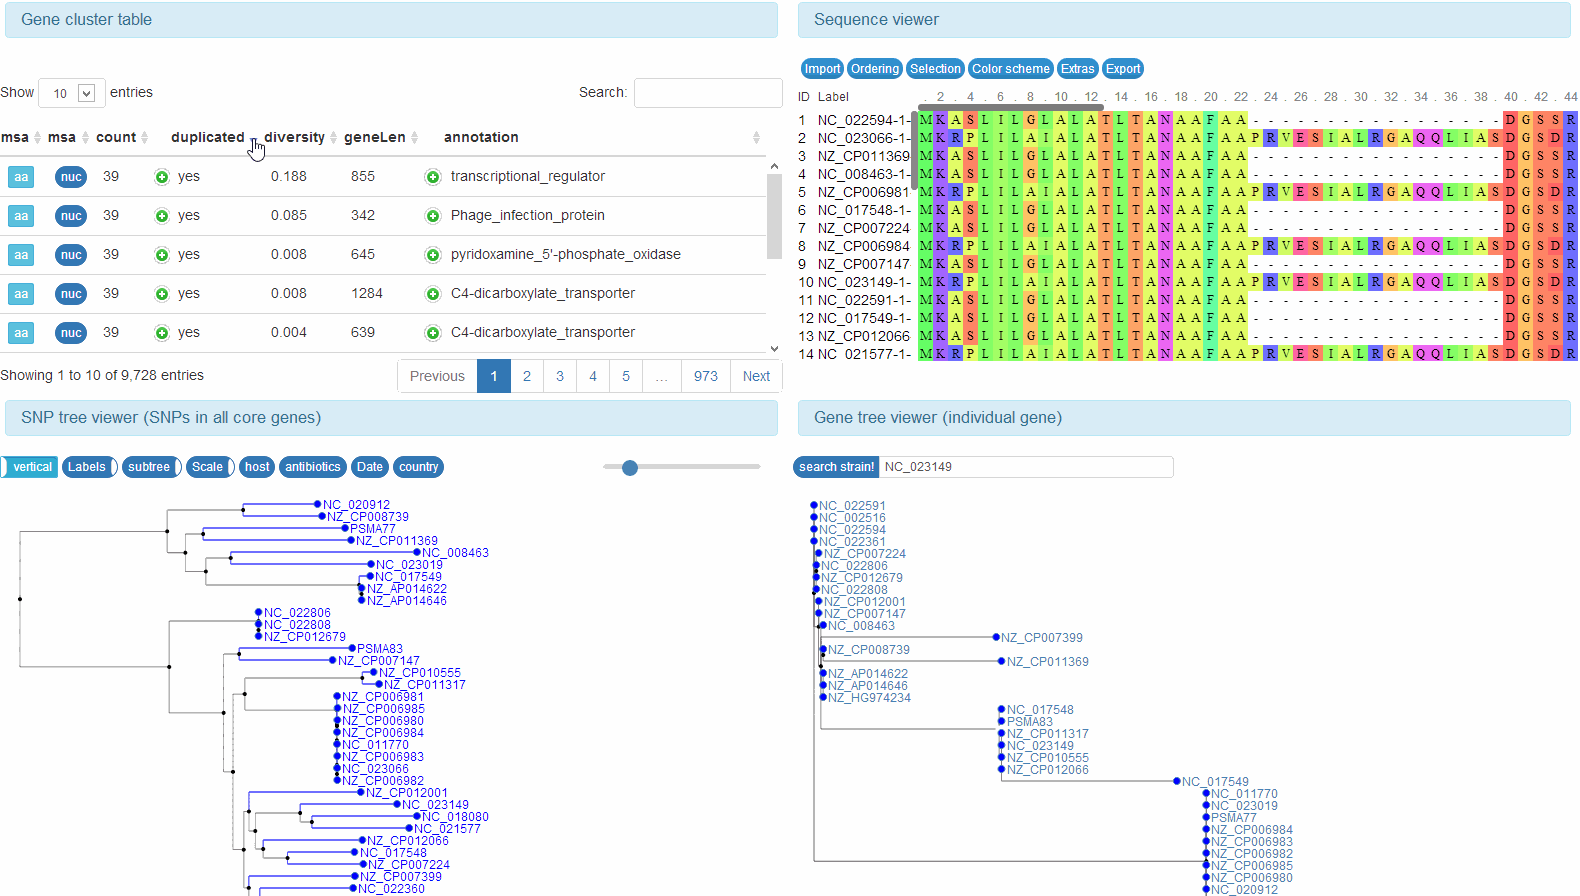The height and width of the screenshot is (896, 1580).
Task: Open the Ordering menu in sequence viewer
Action: (875, 69)
